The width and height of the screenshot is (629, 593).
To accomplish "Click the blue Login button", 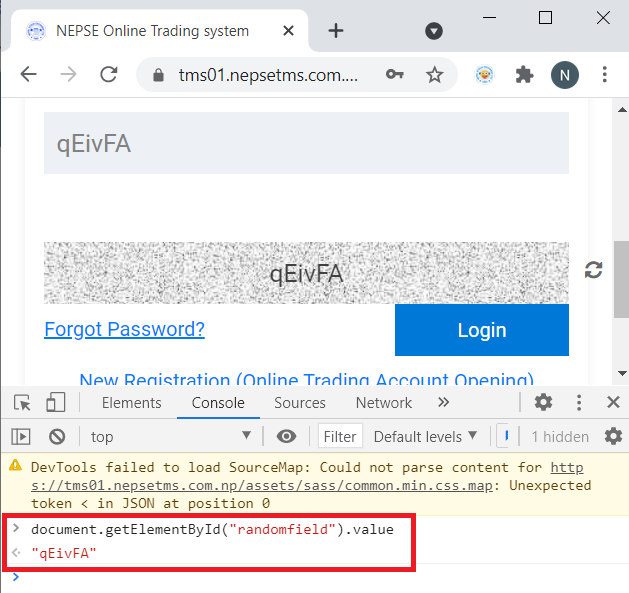I will [482, 330].
